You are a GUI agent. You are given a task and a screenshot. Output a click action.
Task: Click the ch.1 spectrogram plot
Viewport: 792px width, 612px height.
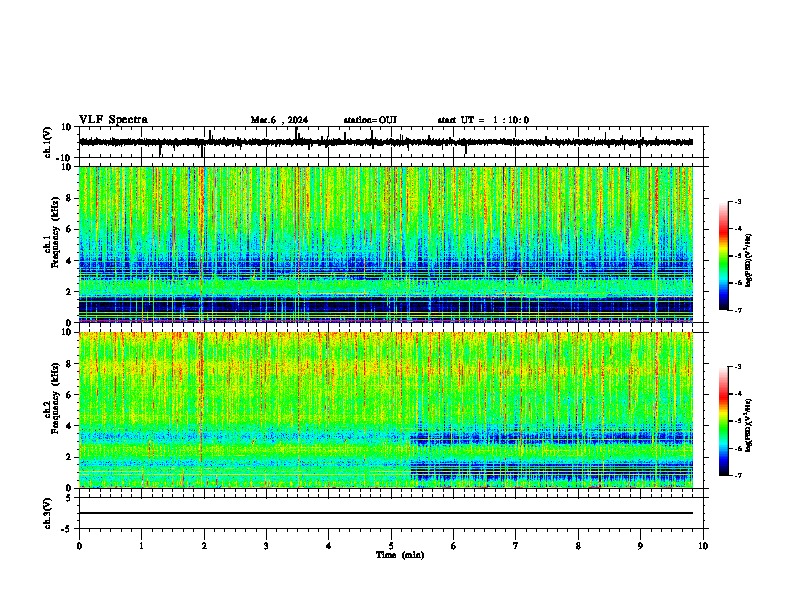pyautogui.click(x=386, y=244)
